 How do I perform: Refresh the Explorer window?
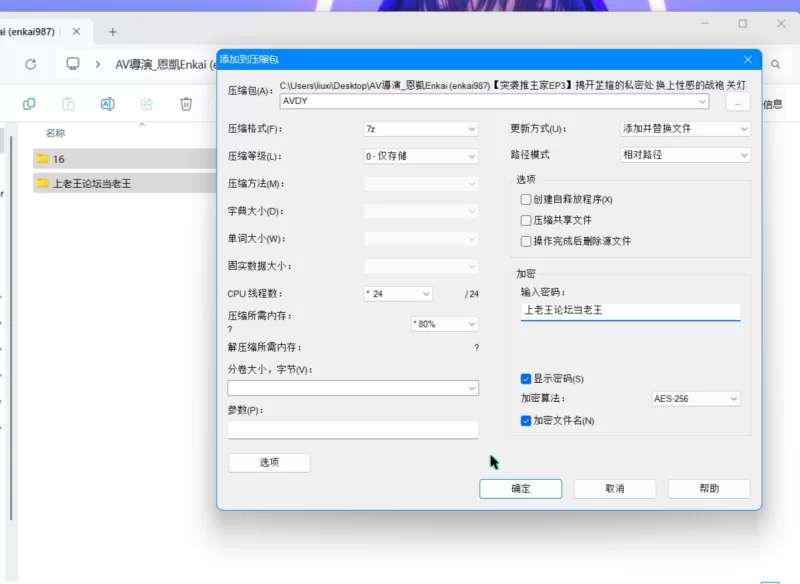(x=31, y=64)
